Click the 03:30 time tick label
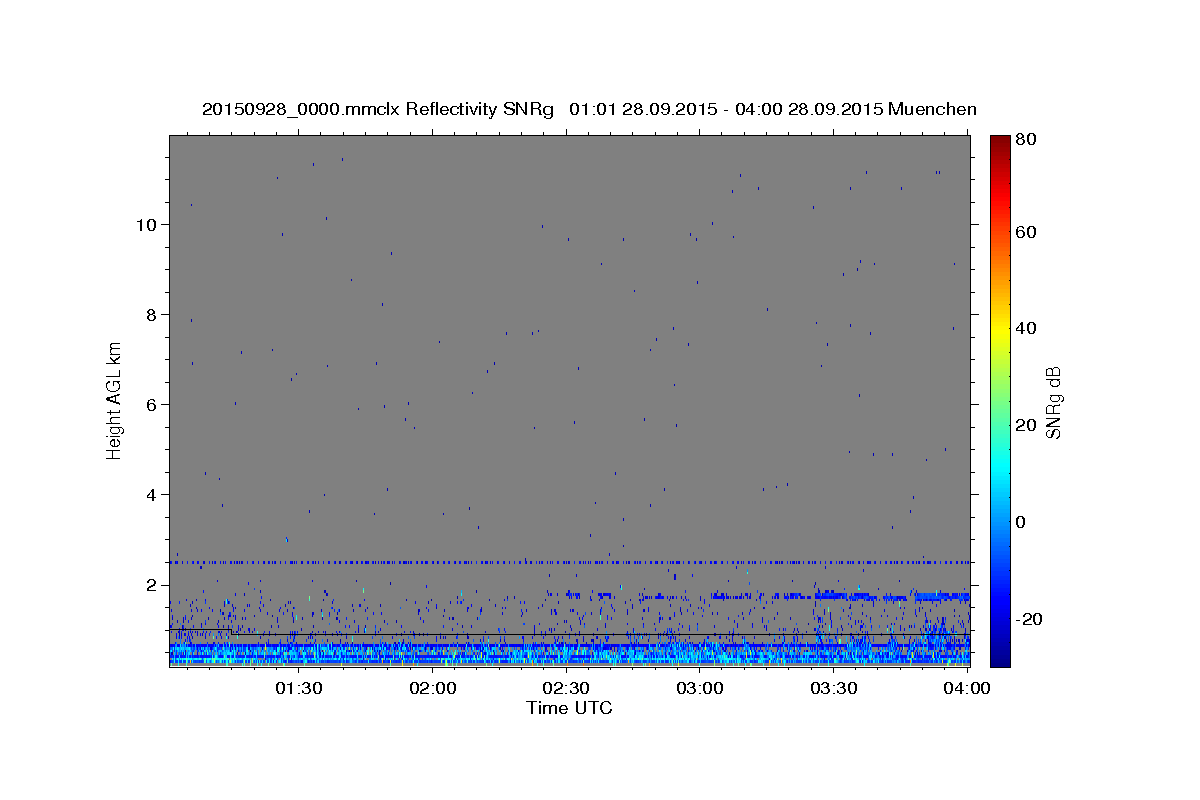Viewport: 1200px width, 800px height. pyautogui.click(x=833, y=688)
